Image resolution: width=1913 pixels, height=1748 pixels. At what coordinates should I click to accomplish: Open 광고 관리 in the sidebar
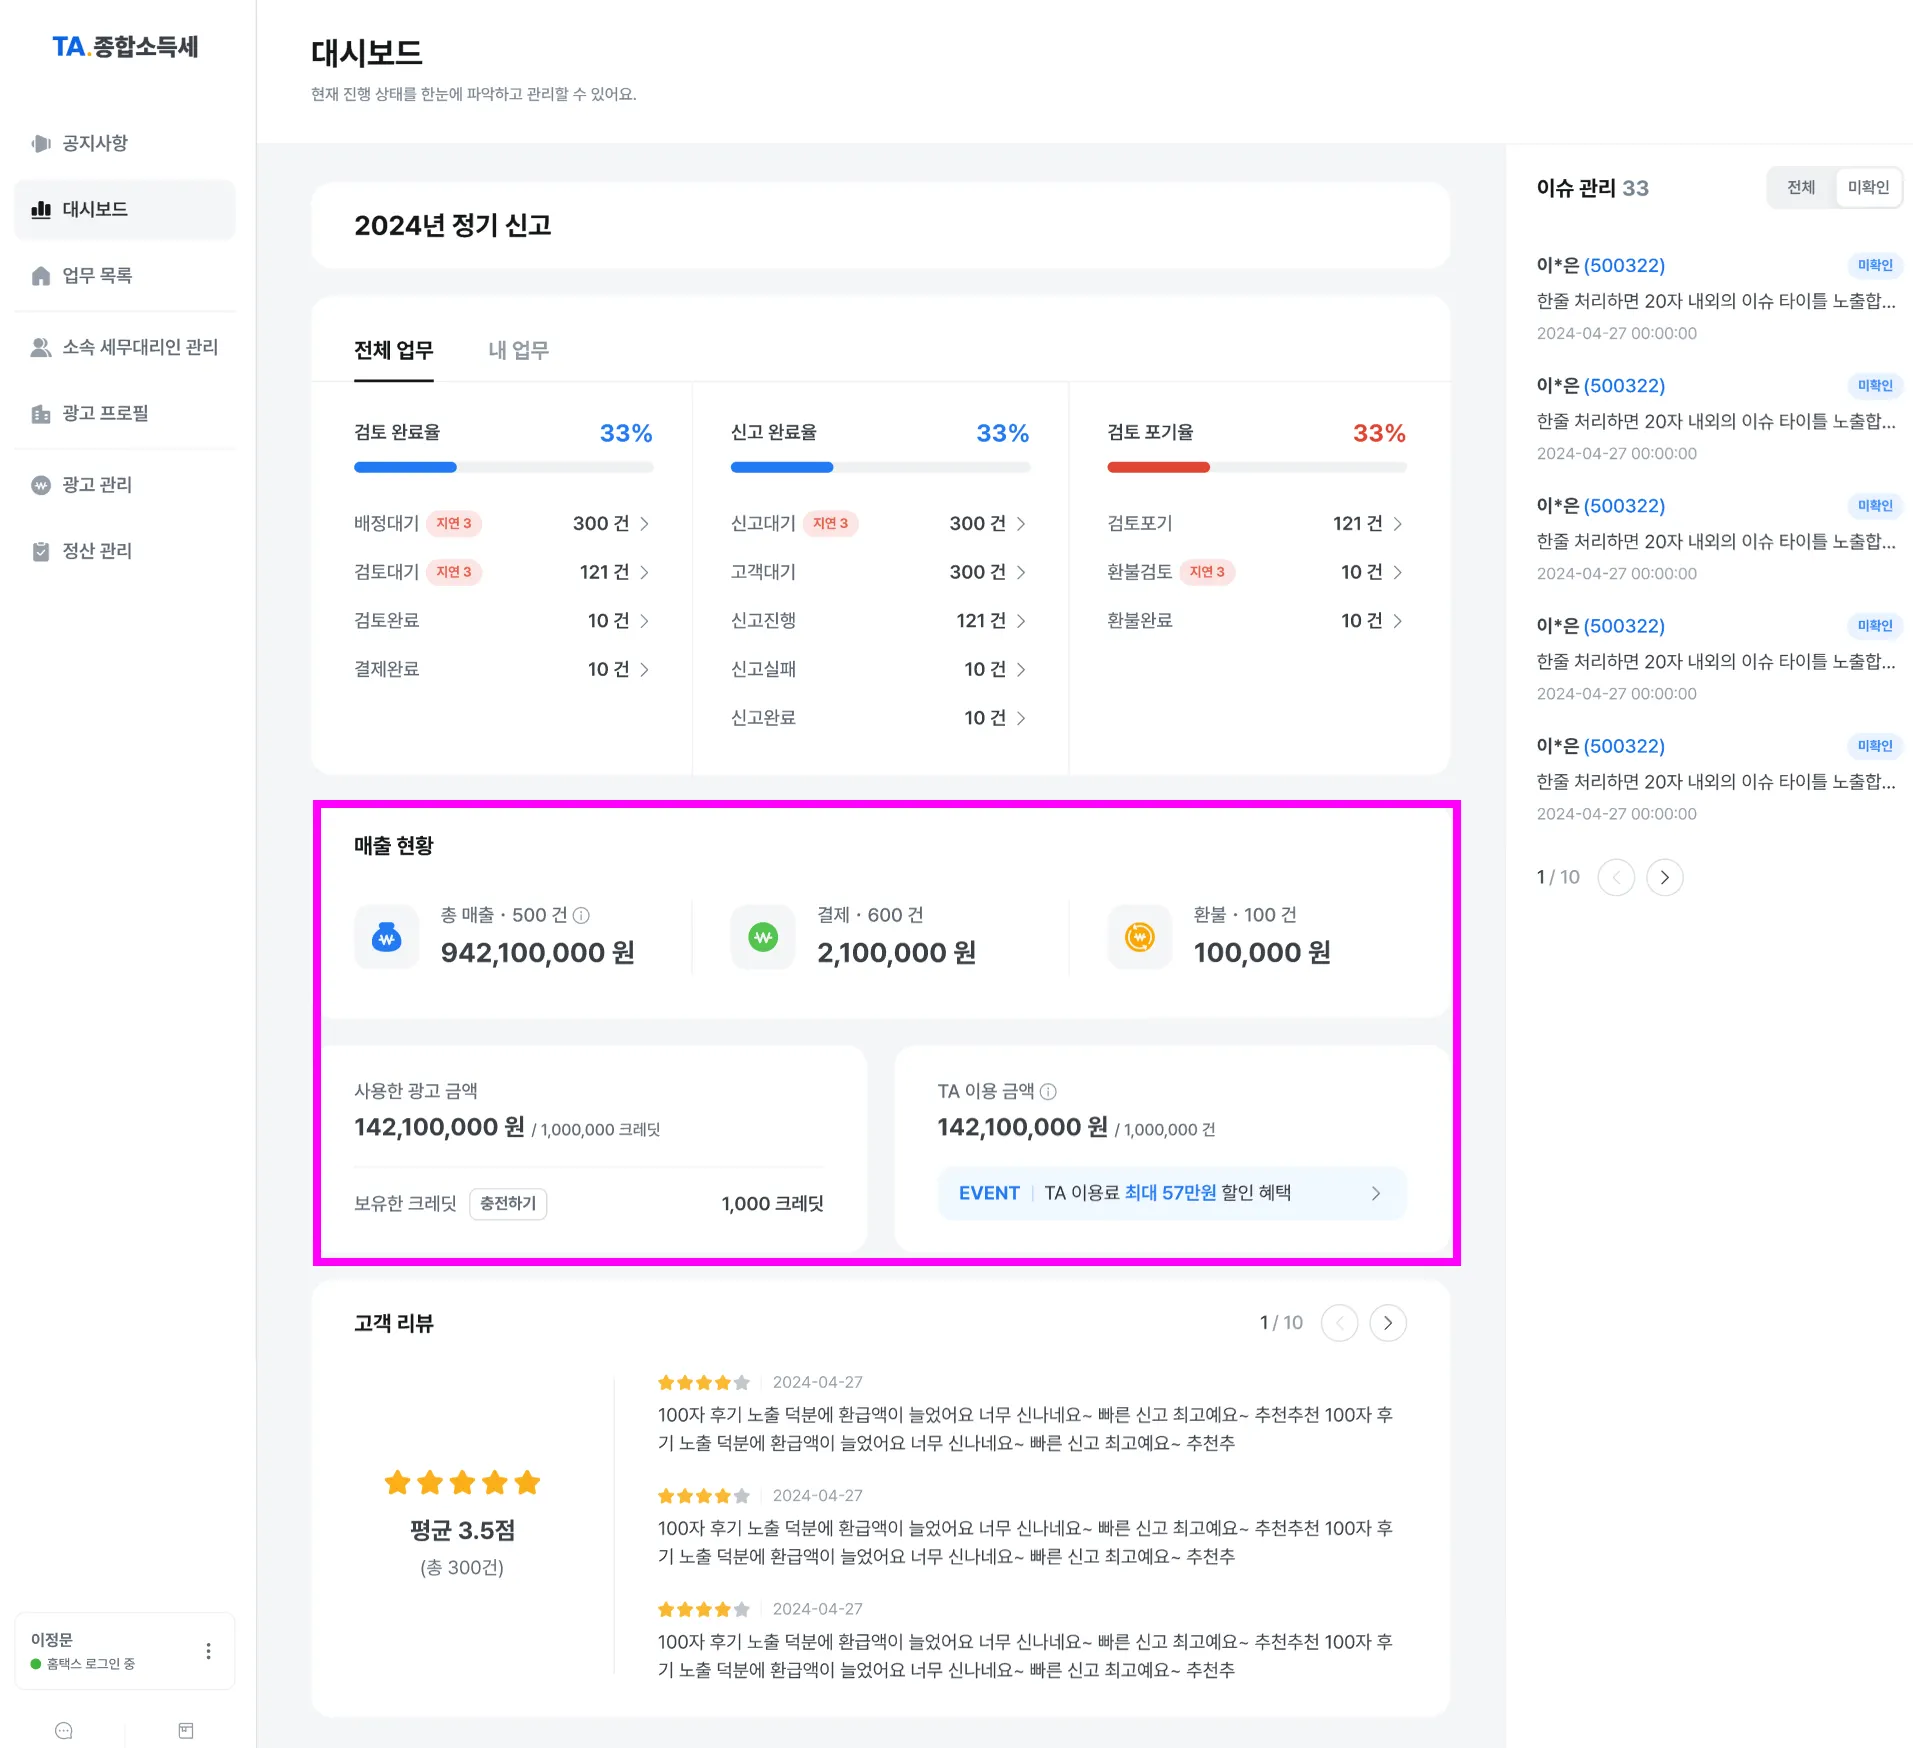(x=125, y=485)
